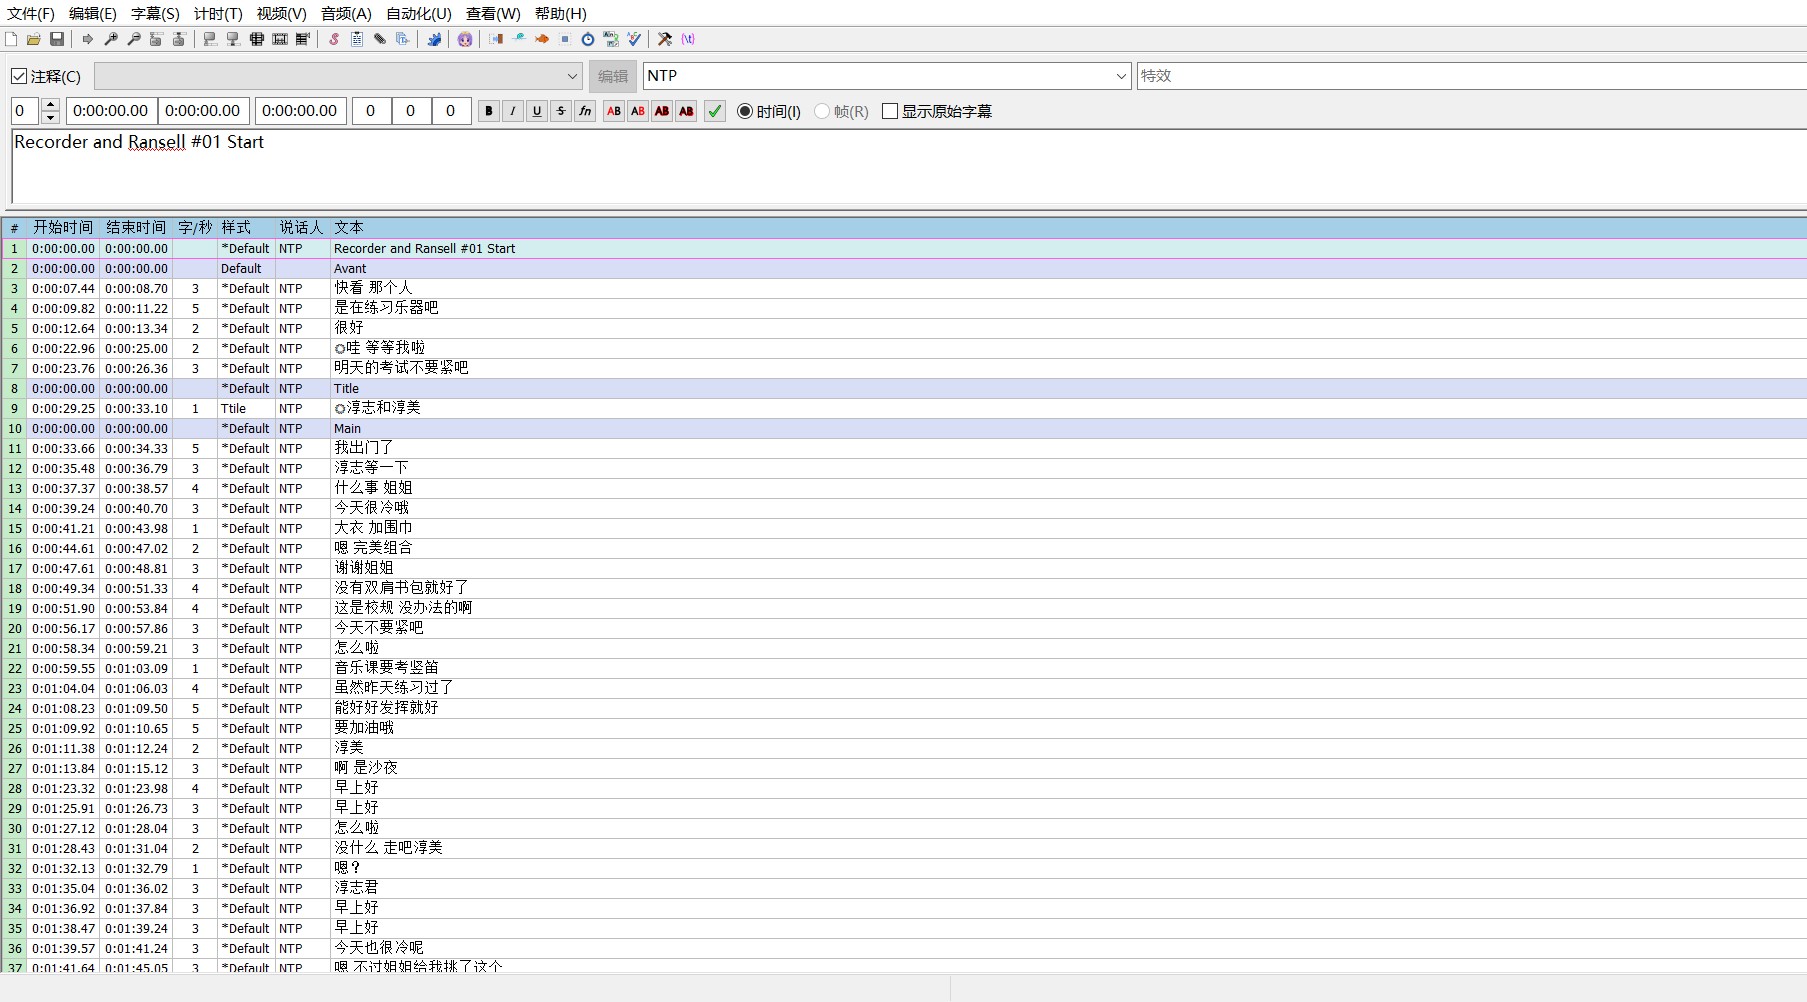Screen dimensions: 1807x1002
Task: Open Options with the hammer icon
Action: (x=665, y=39)
